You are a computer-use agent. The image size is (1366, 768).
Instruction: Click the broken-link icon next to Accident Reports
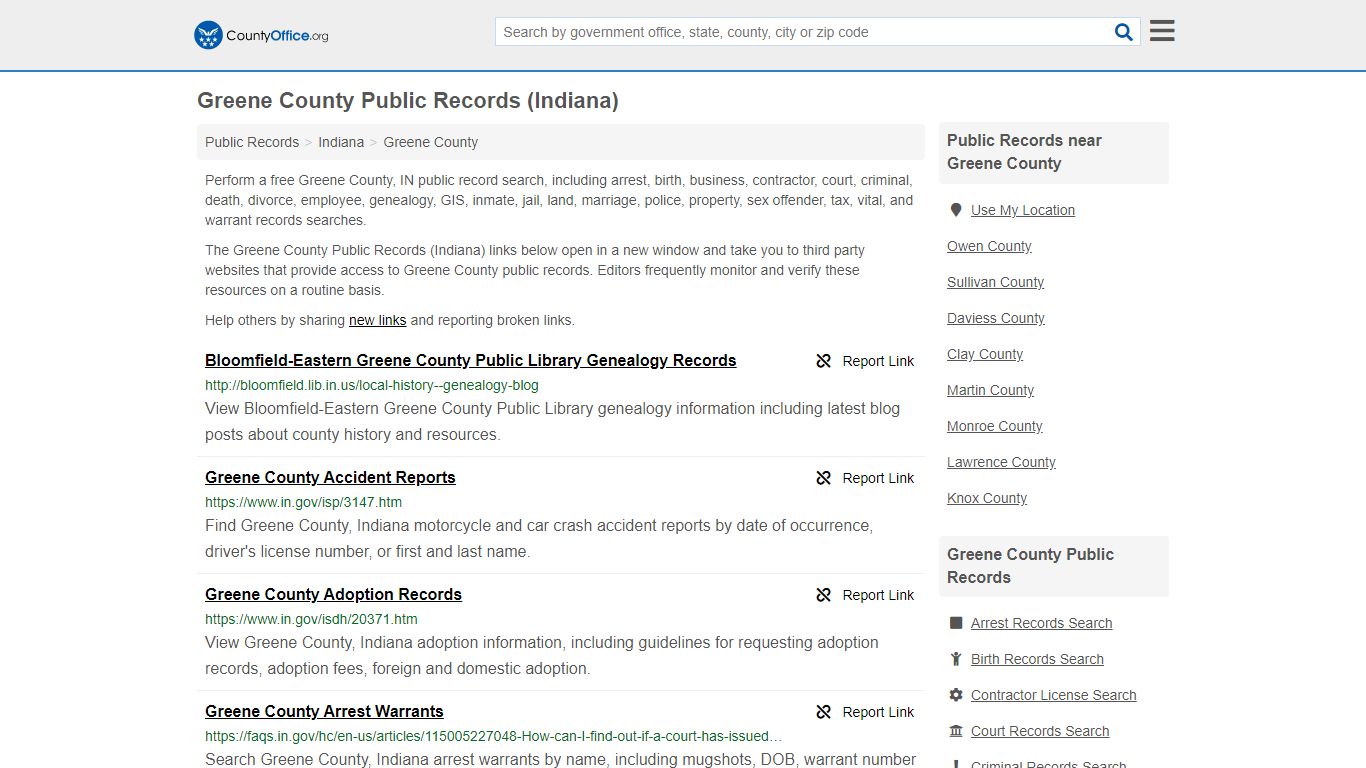click(x=823, y=478)
